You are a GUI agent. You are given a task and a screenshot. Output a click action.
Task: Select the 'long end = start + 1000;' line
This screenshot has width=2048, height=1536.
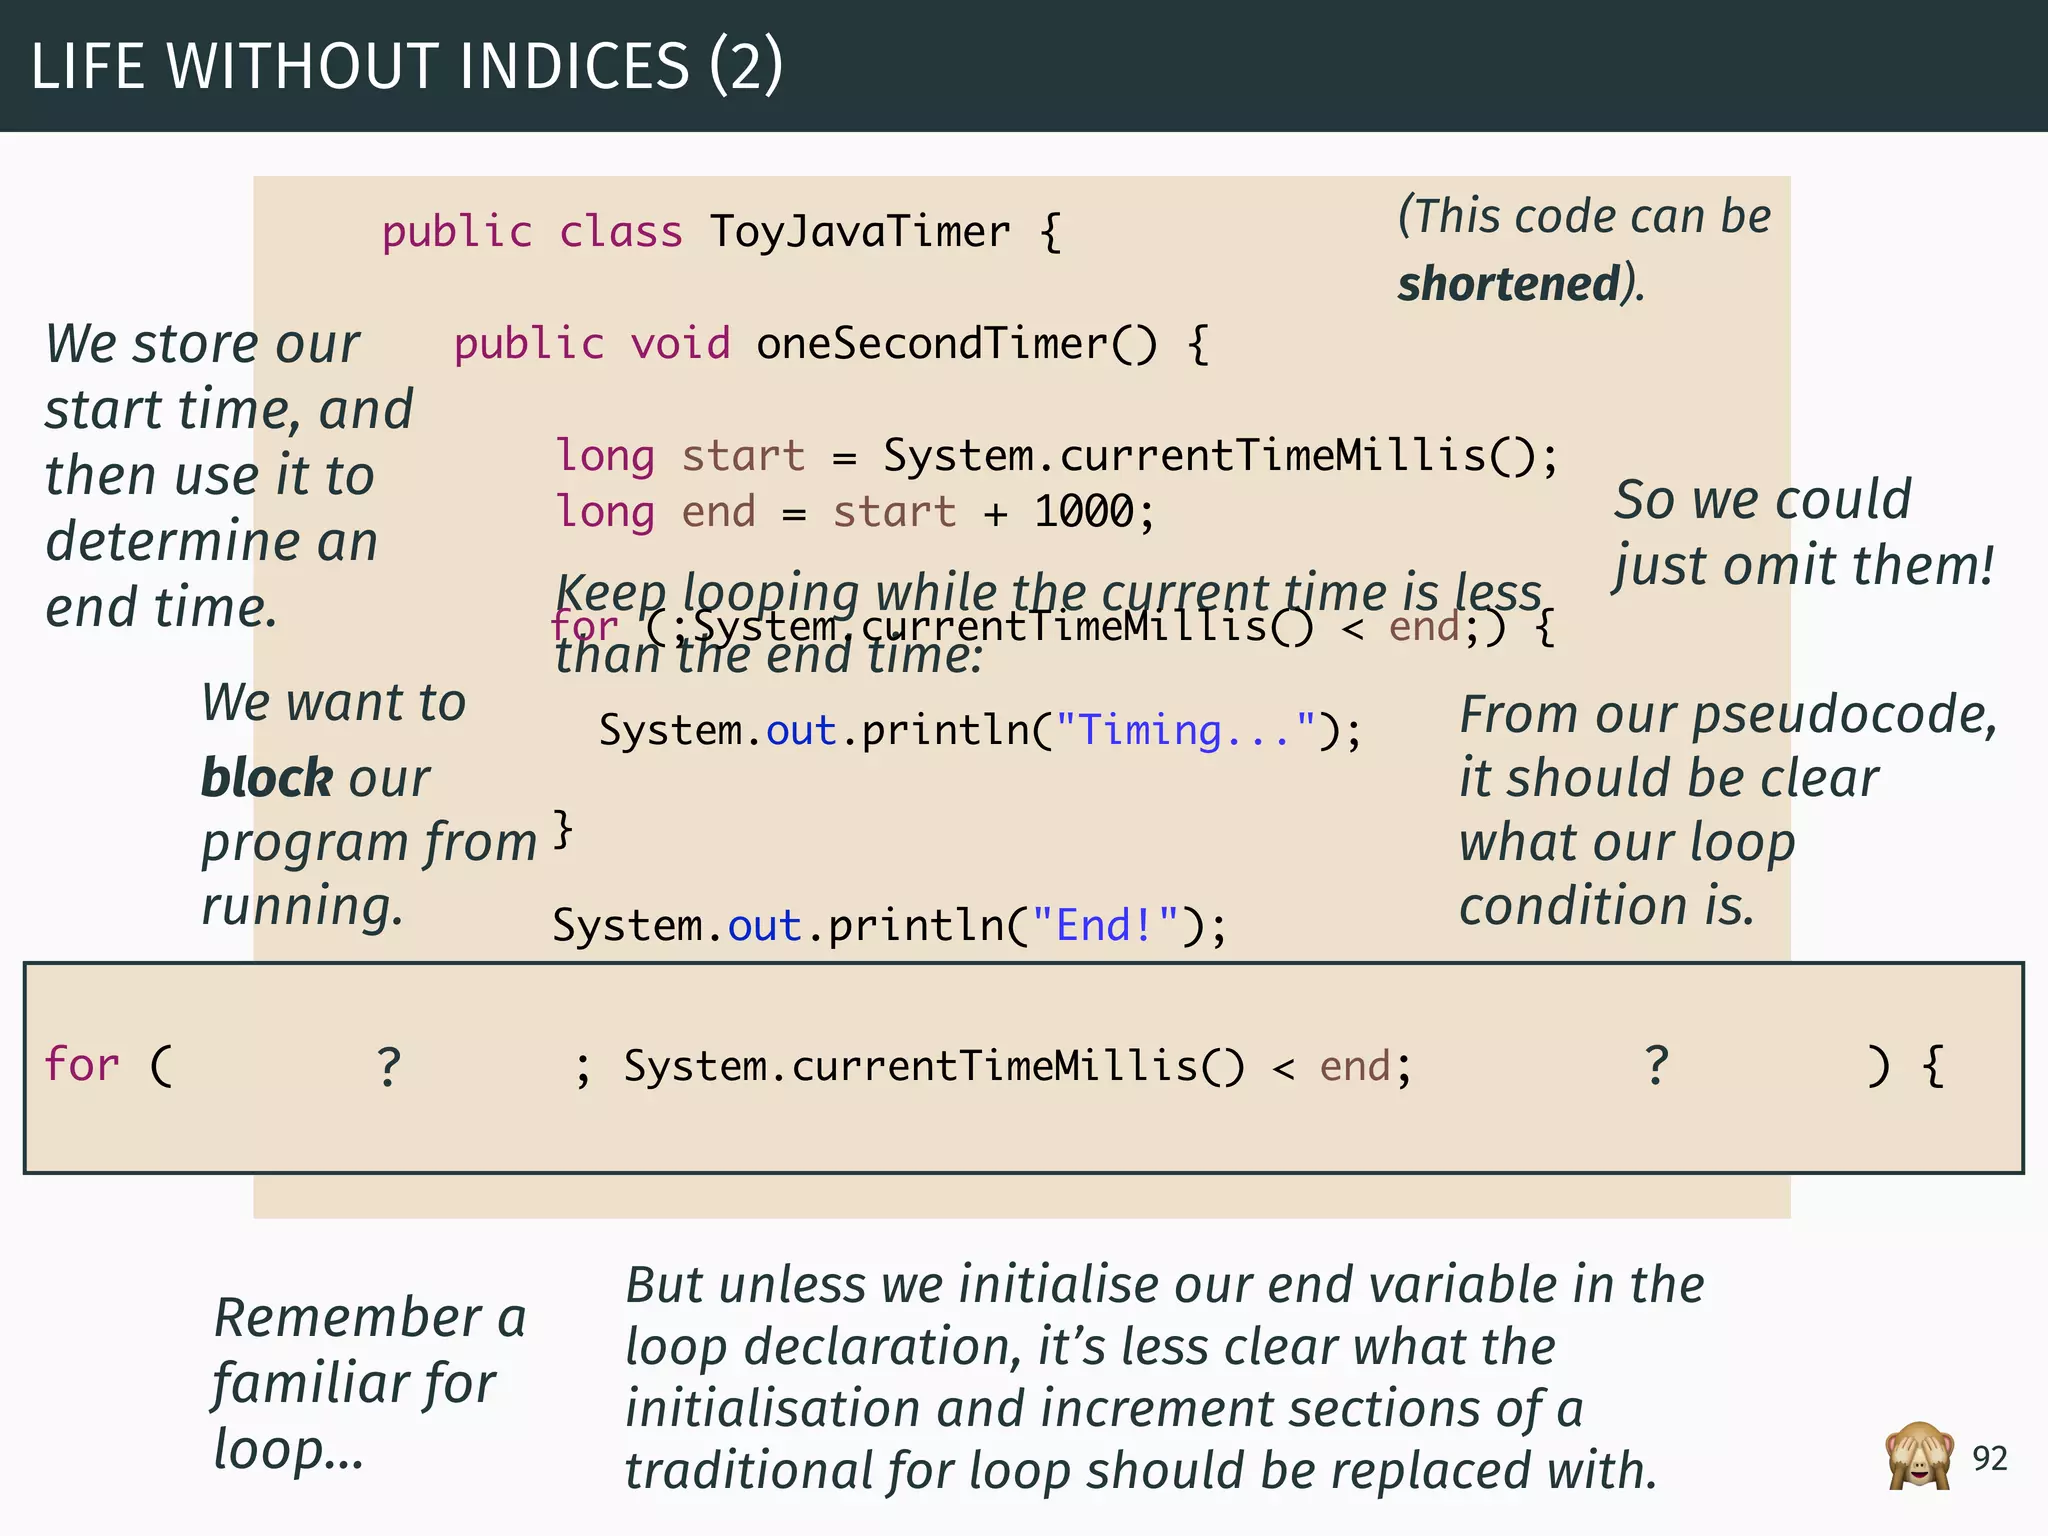click(x=855, y=512)
